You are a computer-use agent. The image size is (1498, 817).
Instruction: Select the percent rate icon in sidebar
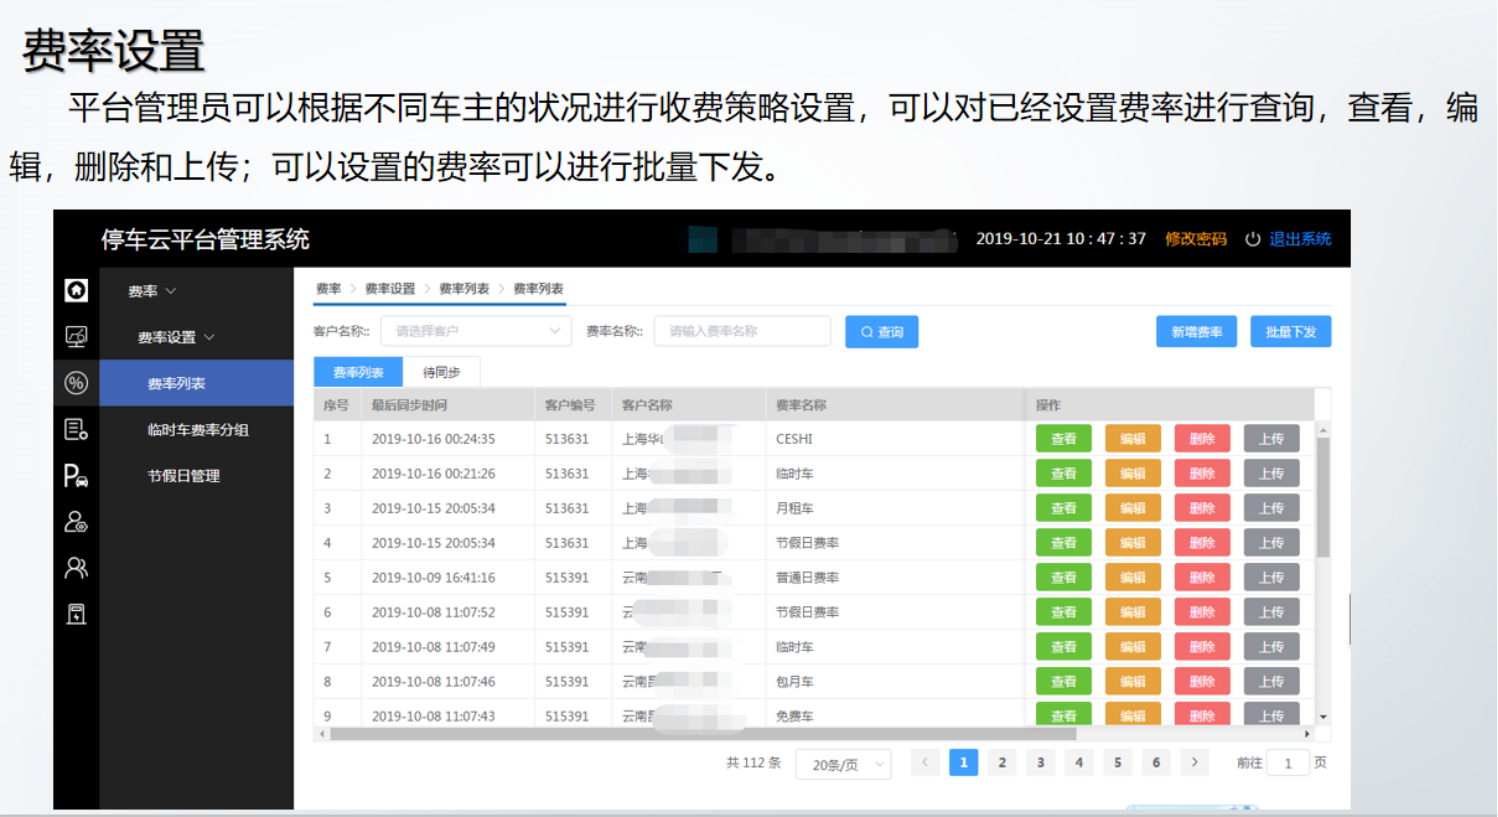(76, 383)
